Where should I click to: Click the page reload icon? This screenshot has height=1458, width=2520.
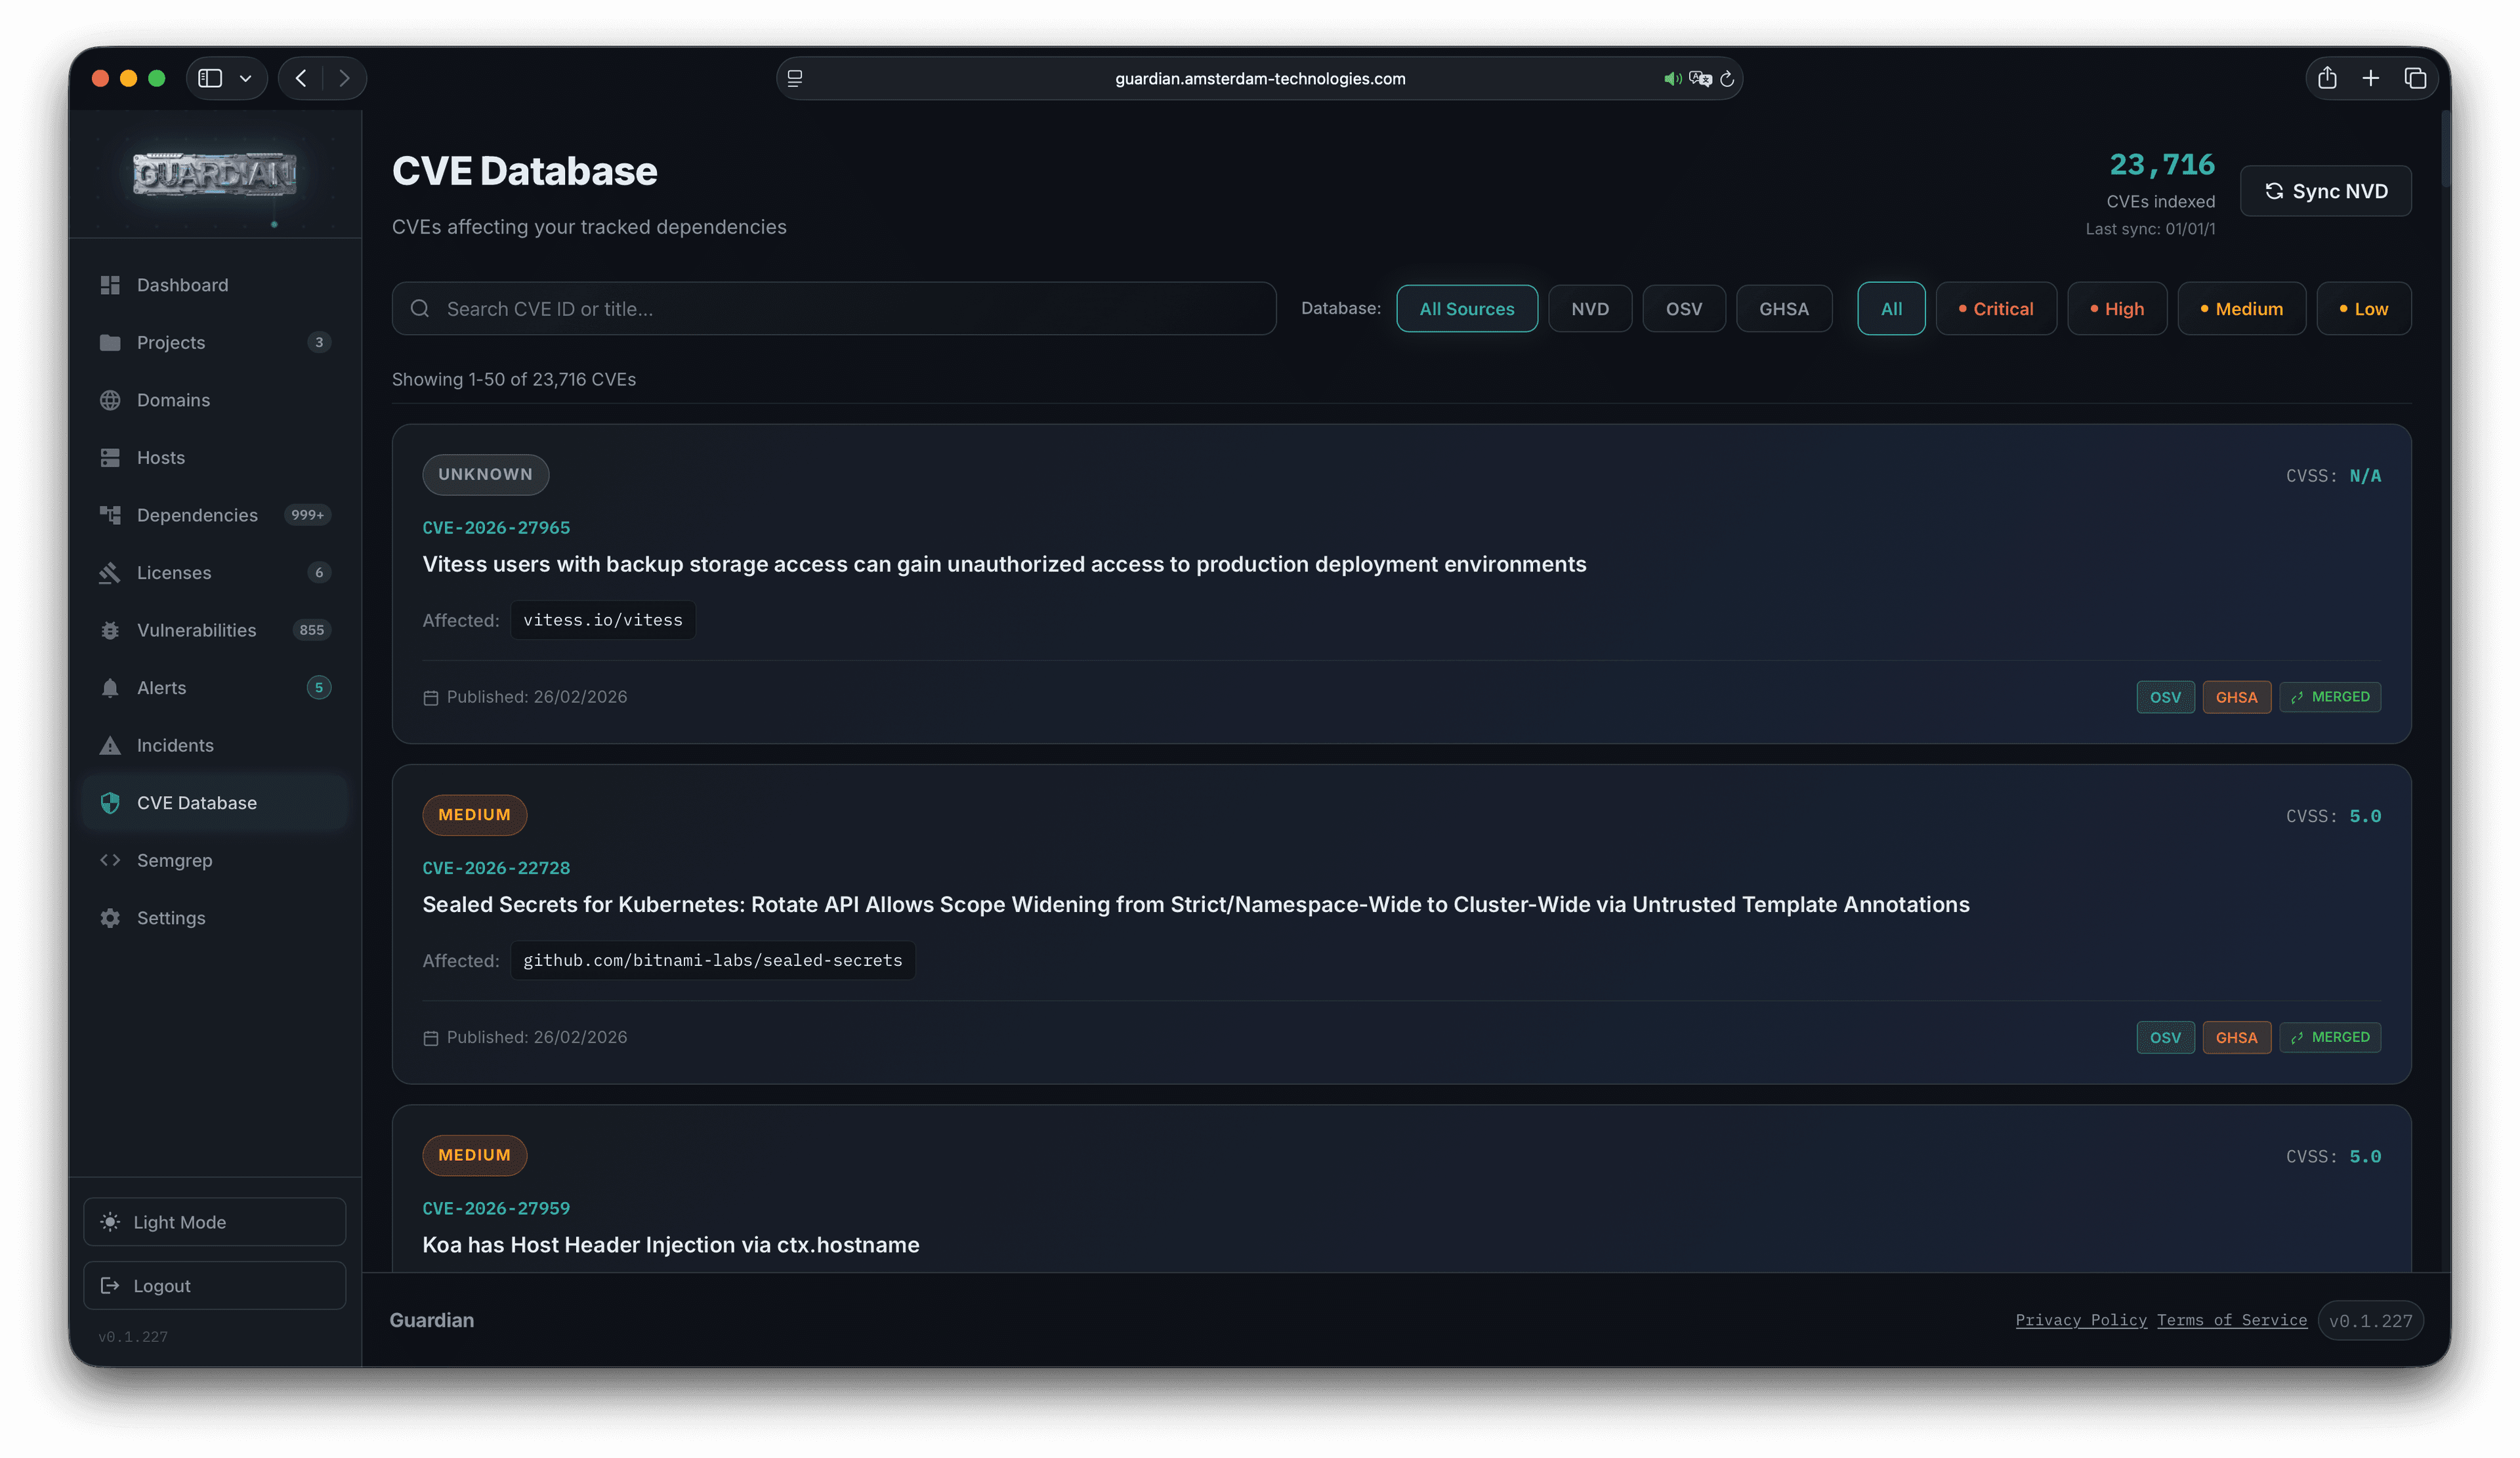click(x=1727, y=78)
